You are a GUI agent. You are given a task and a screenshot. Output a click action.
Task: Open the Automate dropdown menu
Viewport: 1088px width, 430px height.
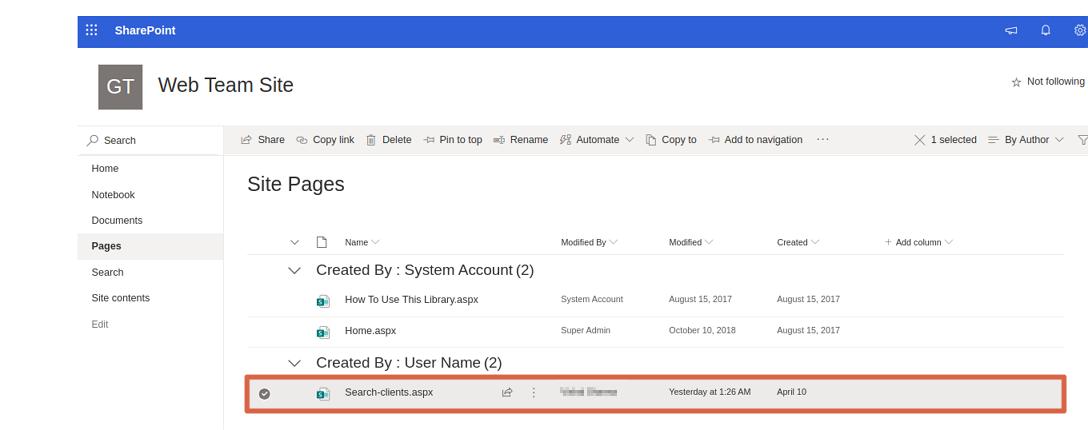click(597, 140)
